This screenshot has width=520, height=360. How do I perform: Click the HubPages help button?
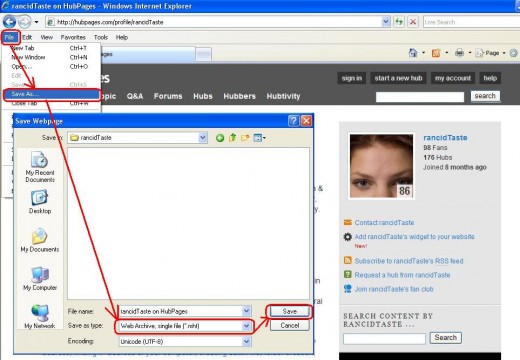pyautogui.click(x=490, y=78)
